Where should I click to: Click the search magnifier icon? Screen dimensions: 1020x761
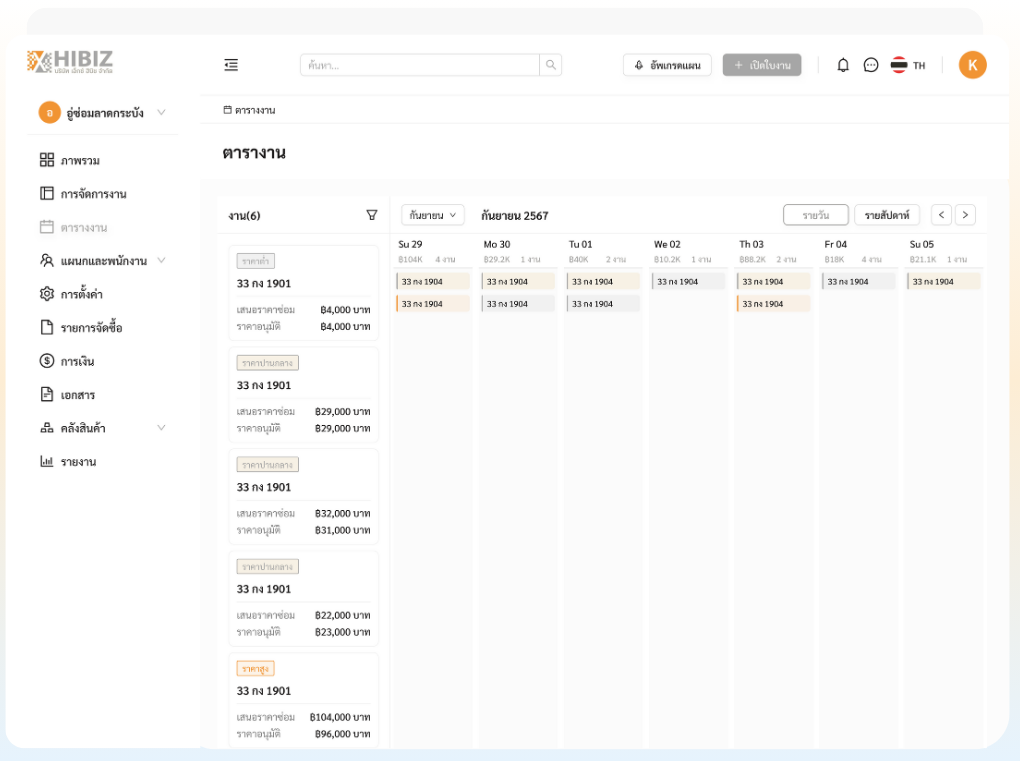[x=551, y=65]
